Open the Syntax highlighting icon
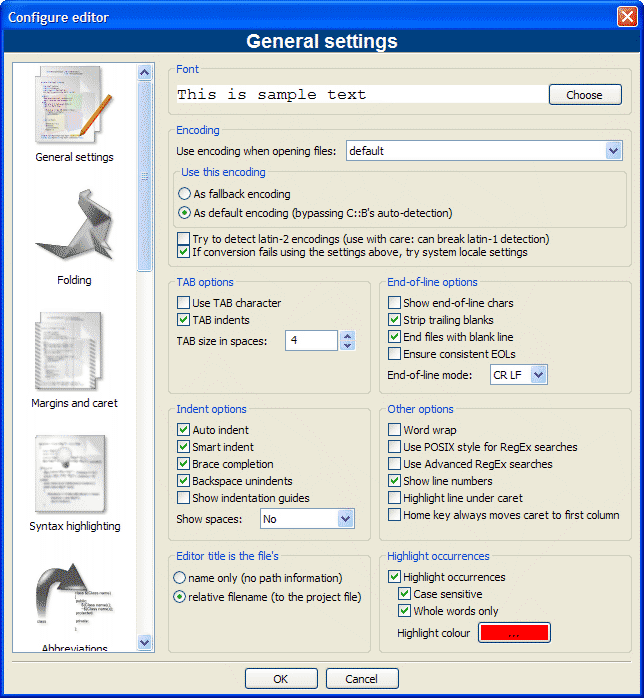Viewport: 644px width, 698px height. click(74, 477)
